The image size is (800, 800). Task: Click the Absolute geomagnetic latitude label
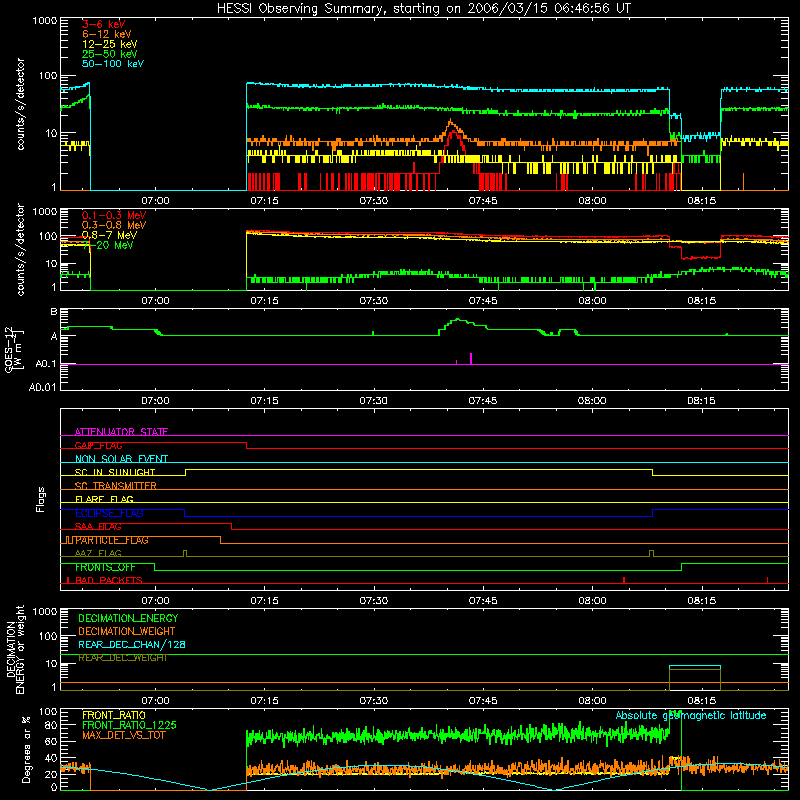point(691,715)
